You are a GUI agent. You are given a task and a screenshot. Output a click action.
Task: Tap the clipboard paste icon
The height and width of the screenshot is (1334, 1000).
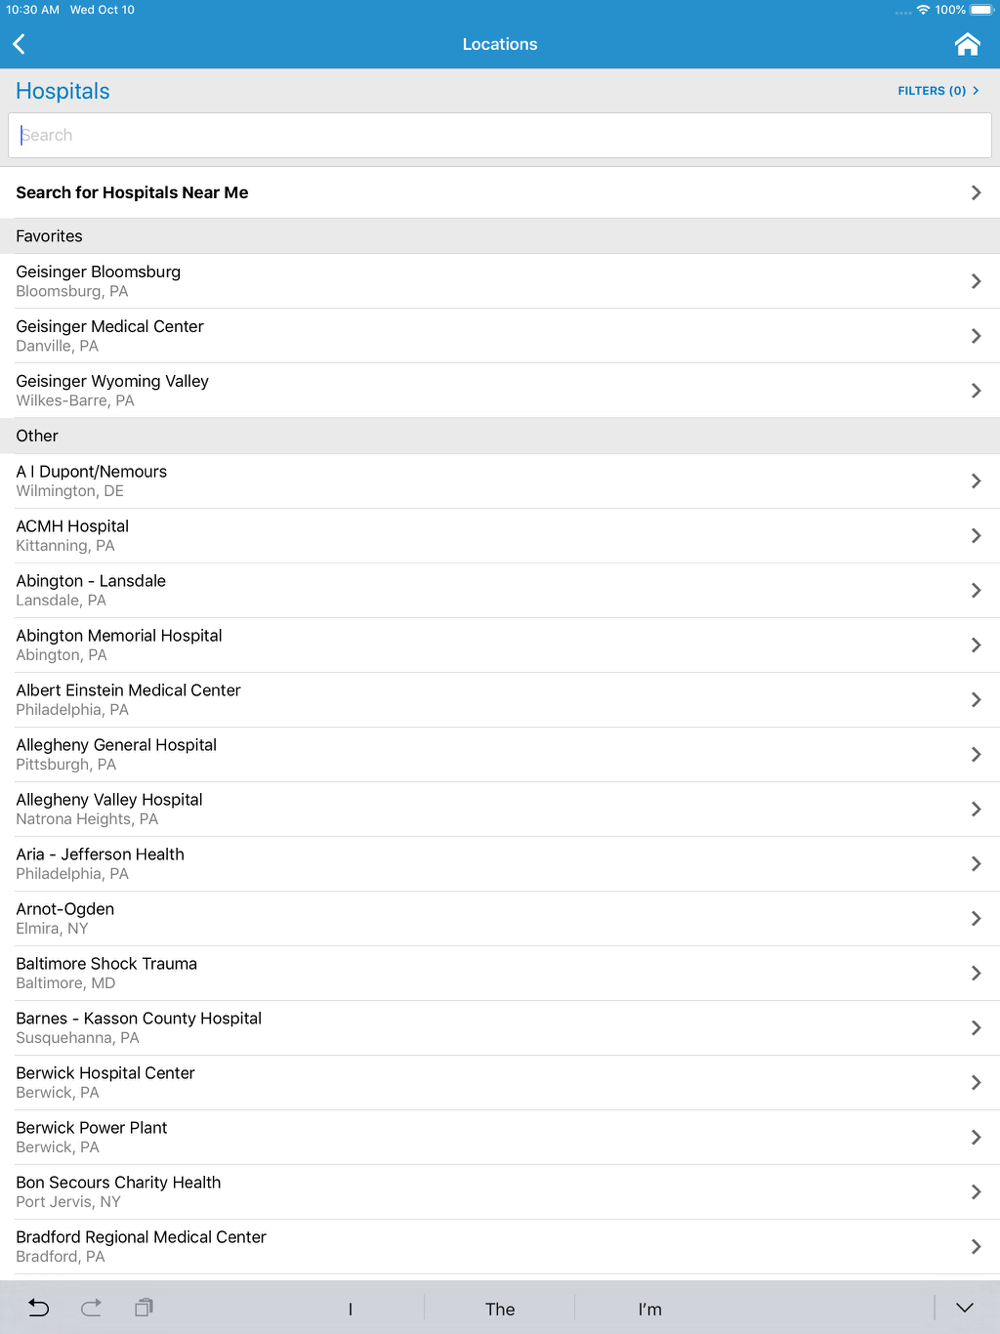coord(144,1307)
